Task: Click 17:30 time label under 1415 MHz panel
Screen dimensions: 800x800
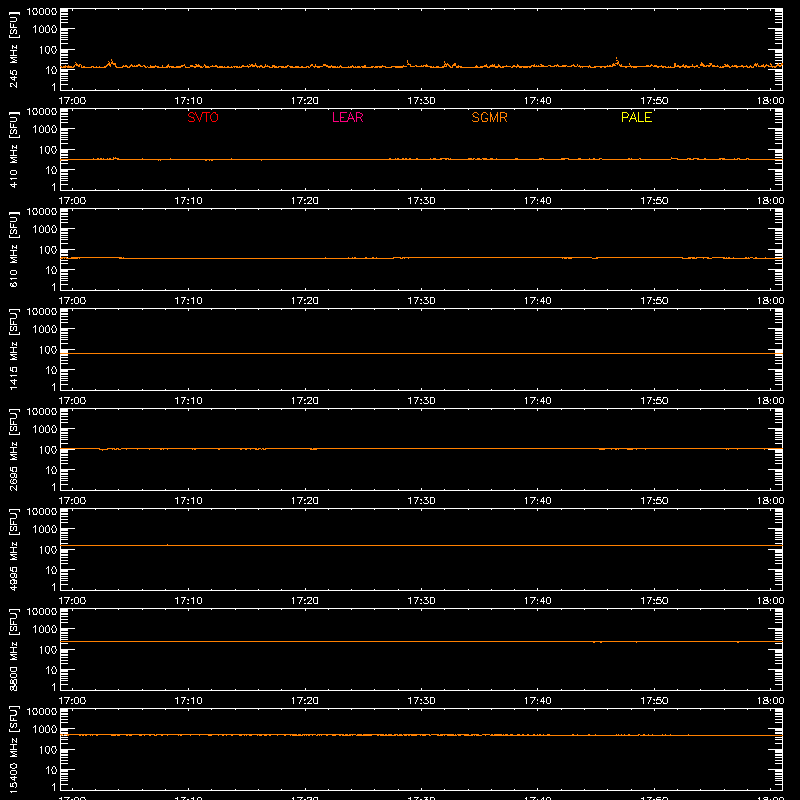Action: coord(421,401)
